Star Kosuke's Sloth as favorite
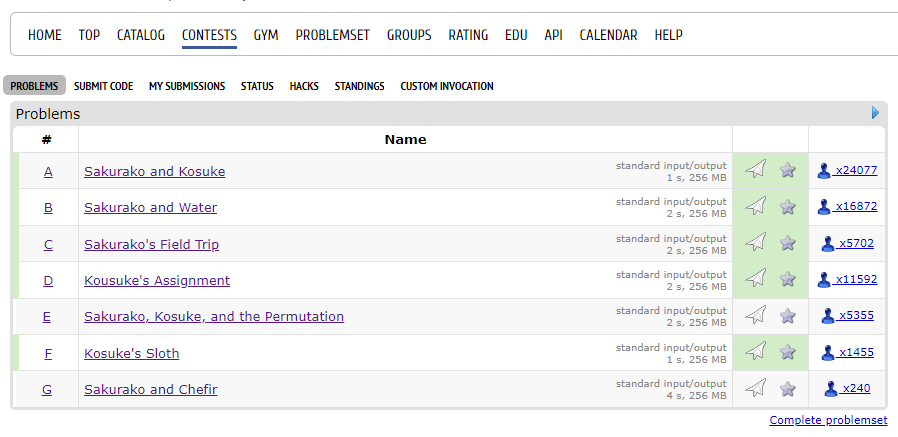The height and width of the screenshot is (437, 898). pos(788,352)
